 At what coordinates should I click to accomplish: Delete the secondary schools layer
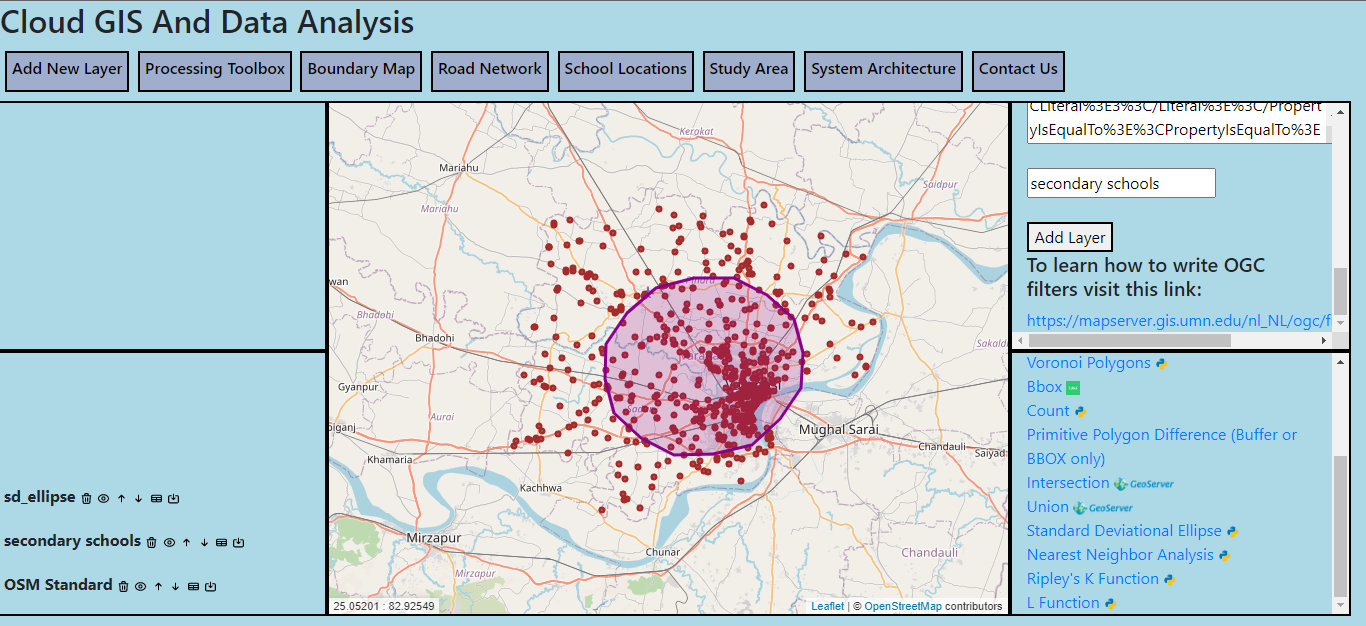[x=152, y=543]
